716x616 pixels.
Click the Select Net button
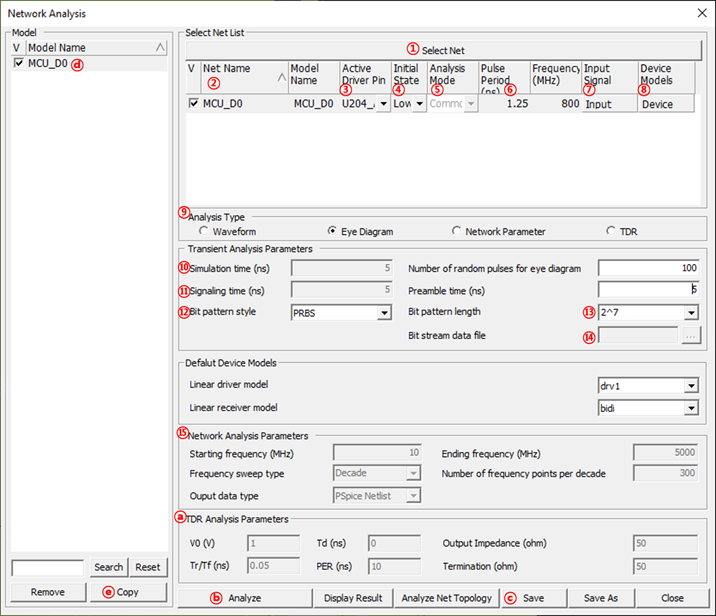[x=441, y=49]
